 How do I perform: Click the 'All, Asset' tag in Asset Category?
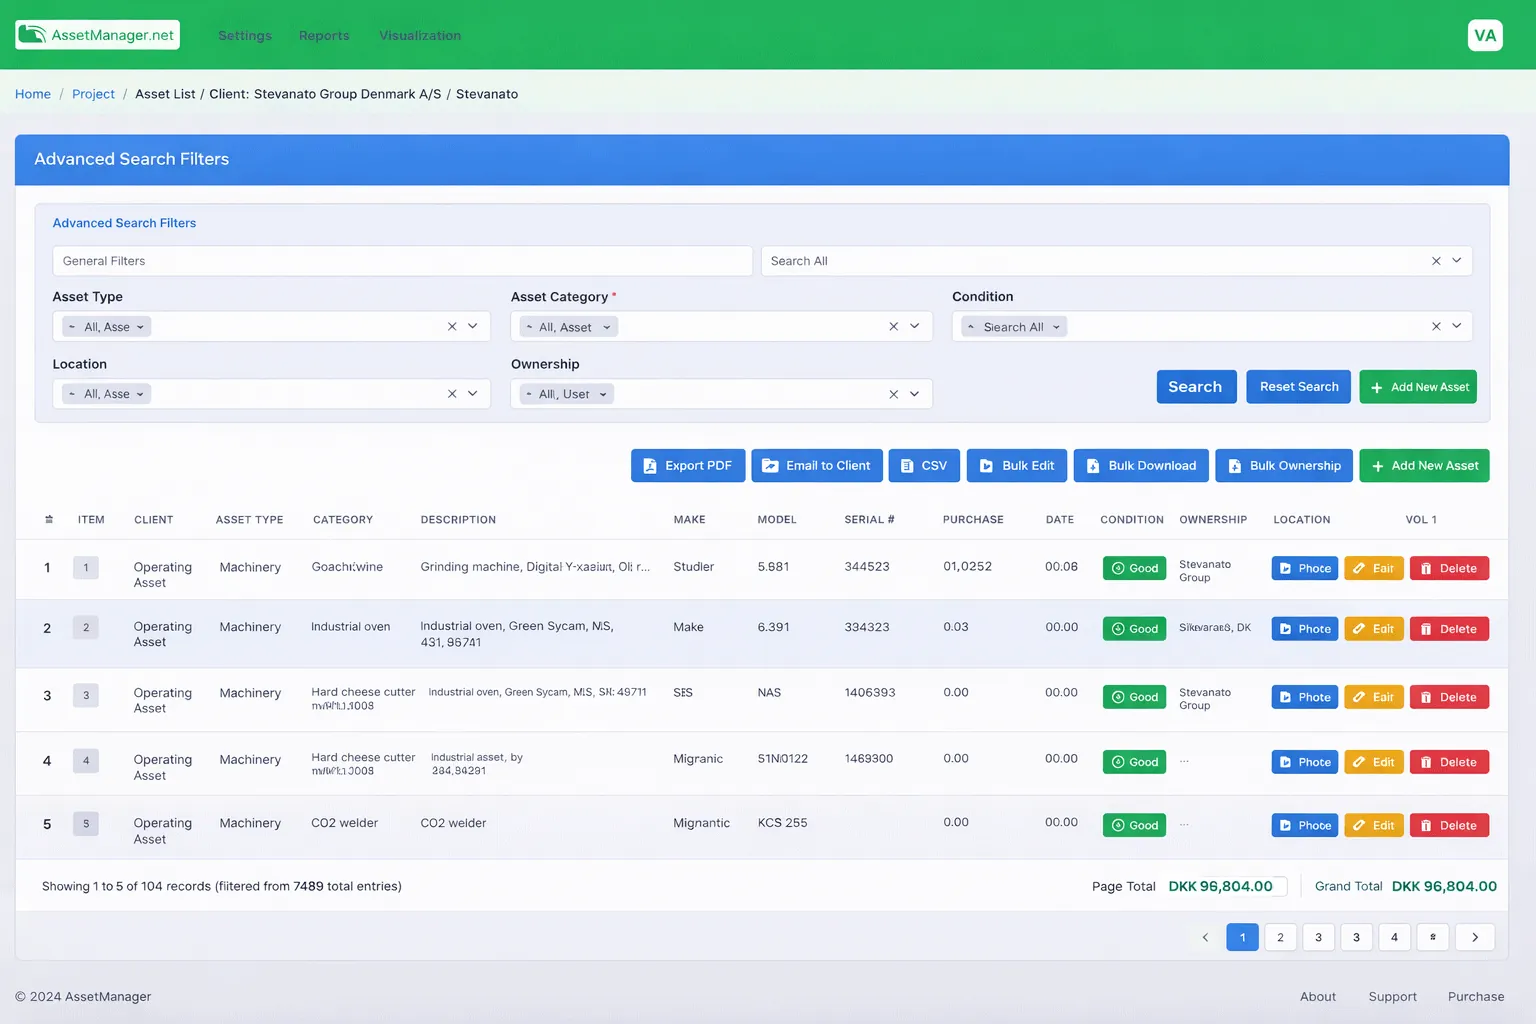click(568, 327)
